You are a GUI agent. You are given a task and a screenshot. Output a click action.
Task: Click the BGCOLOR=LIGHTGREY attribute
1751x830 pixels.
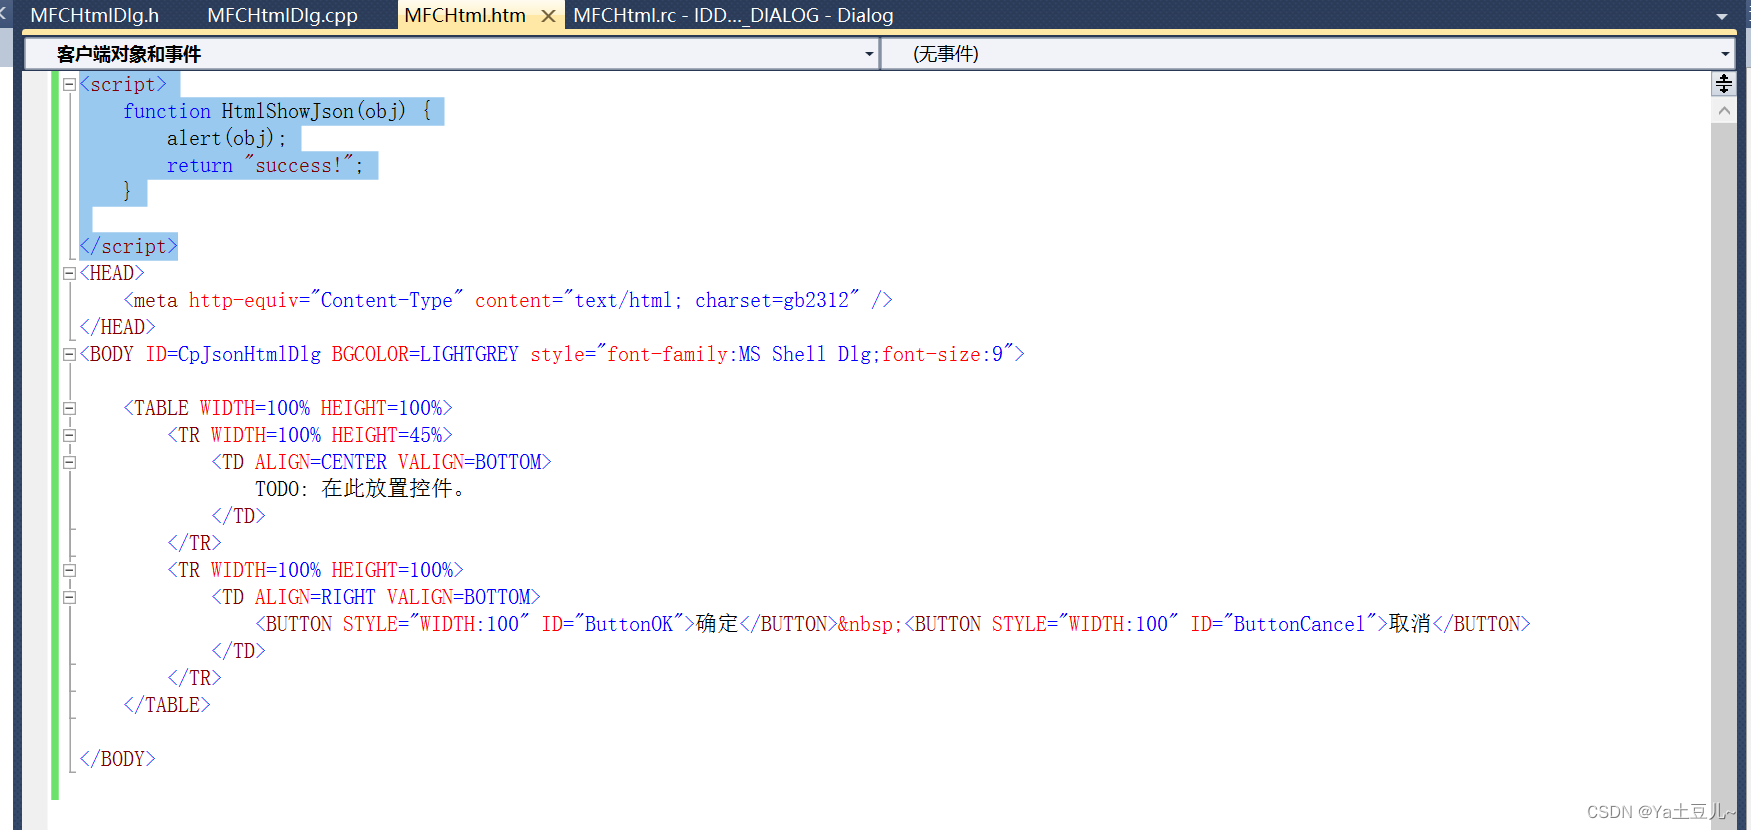pyautogui.click(x=425, y=354)
